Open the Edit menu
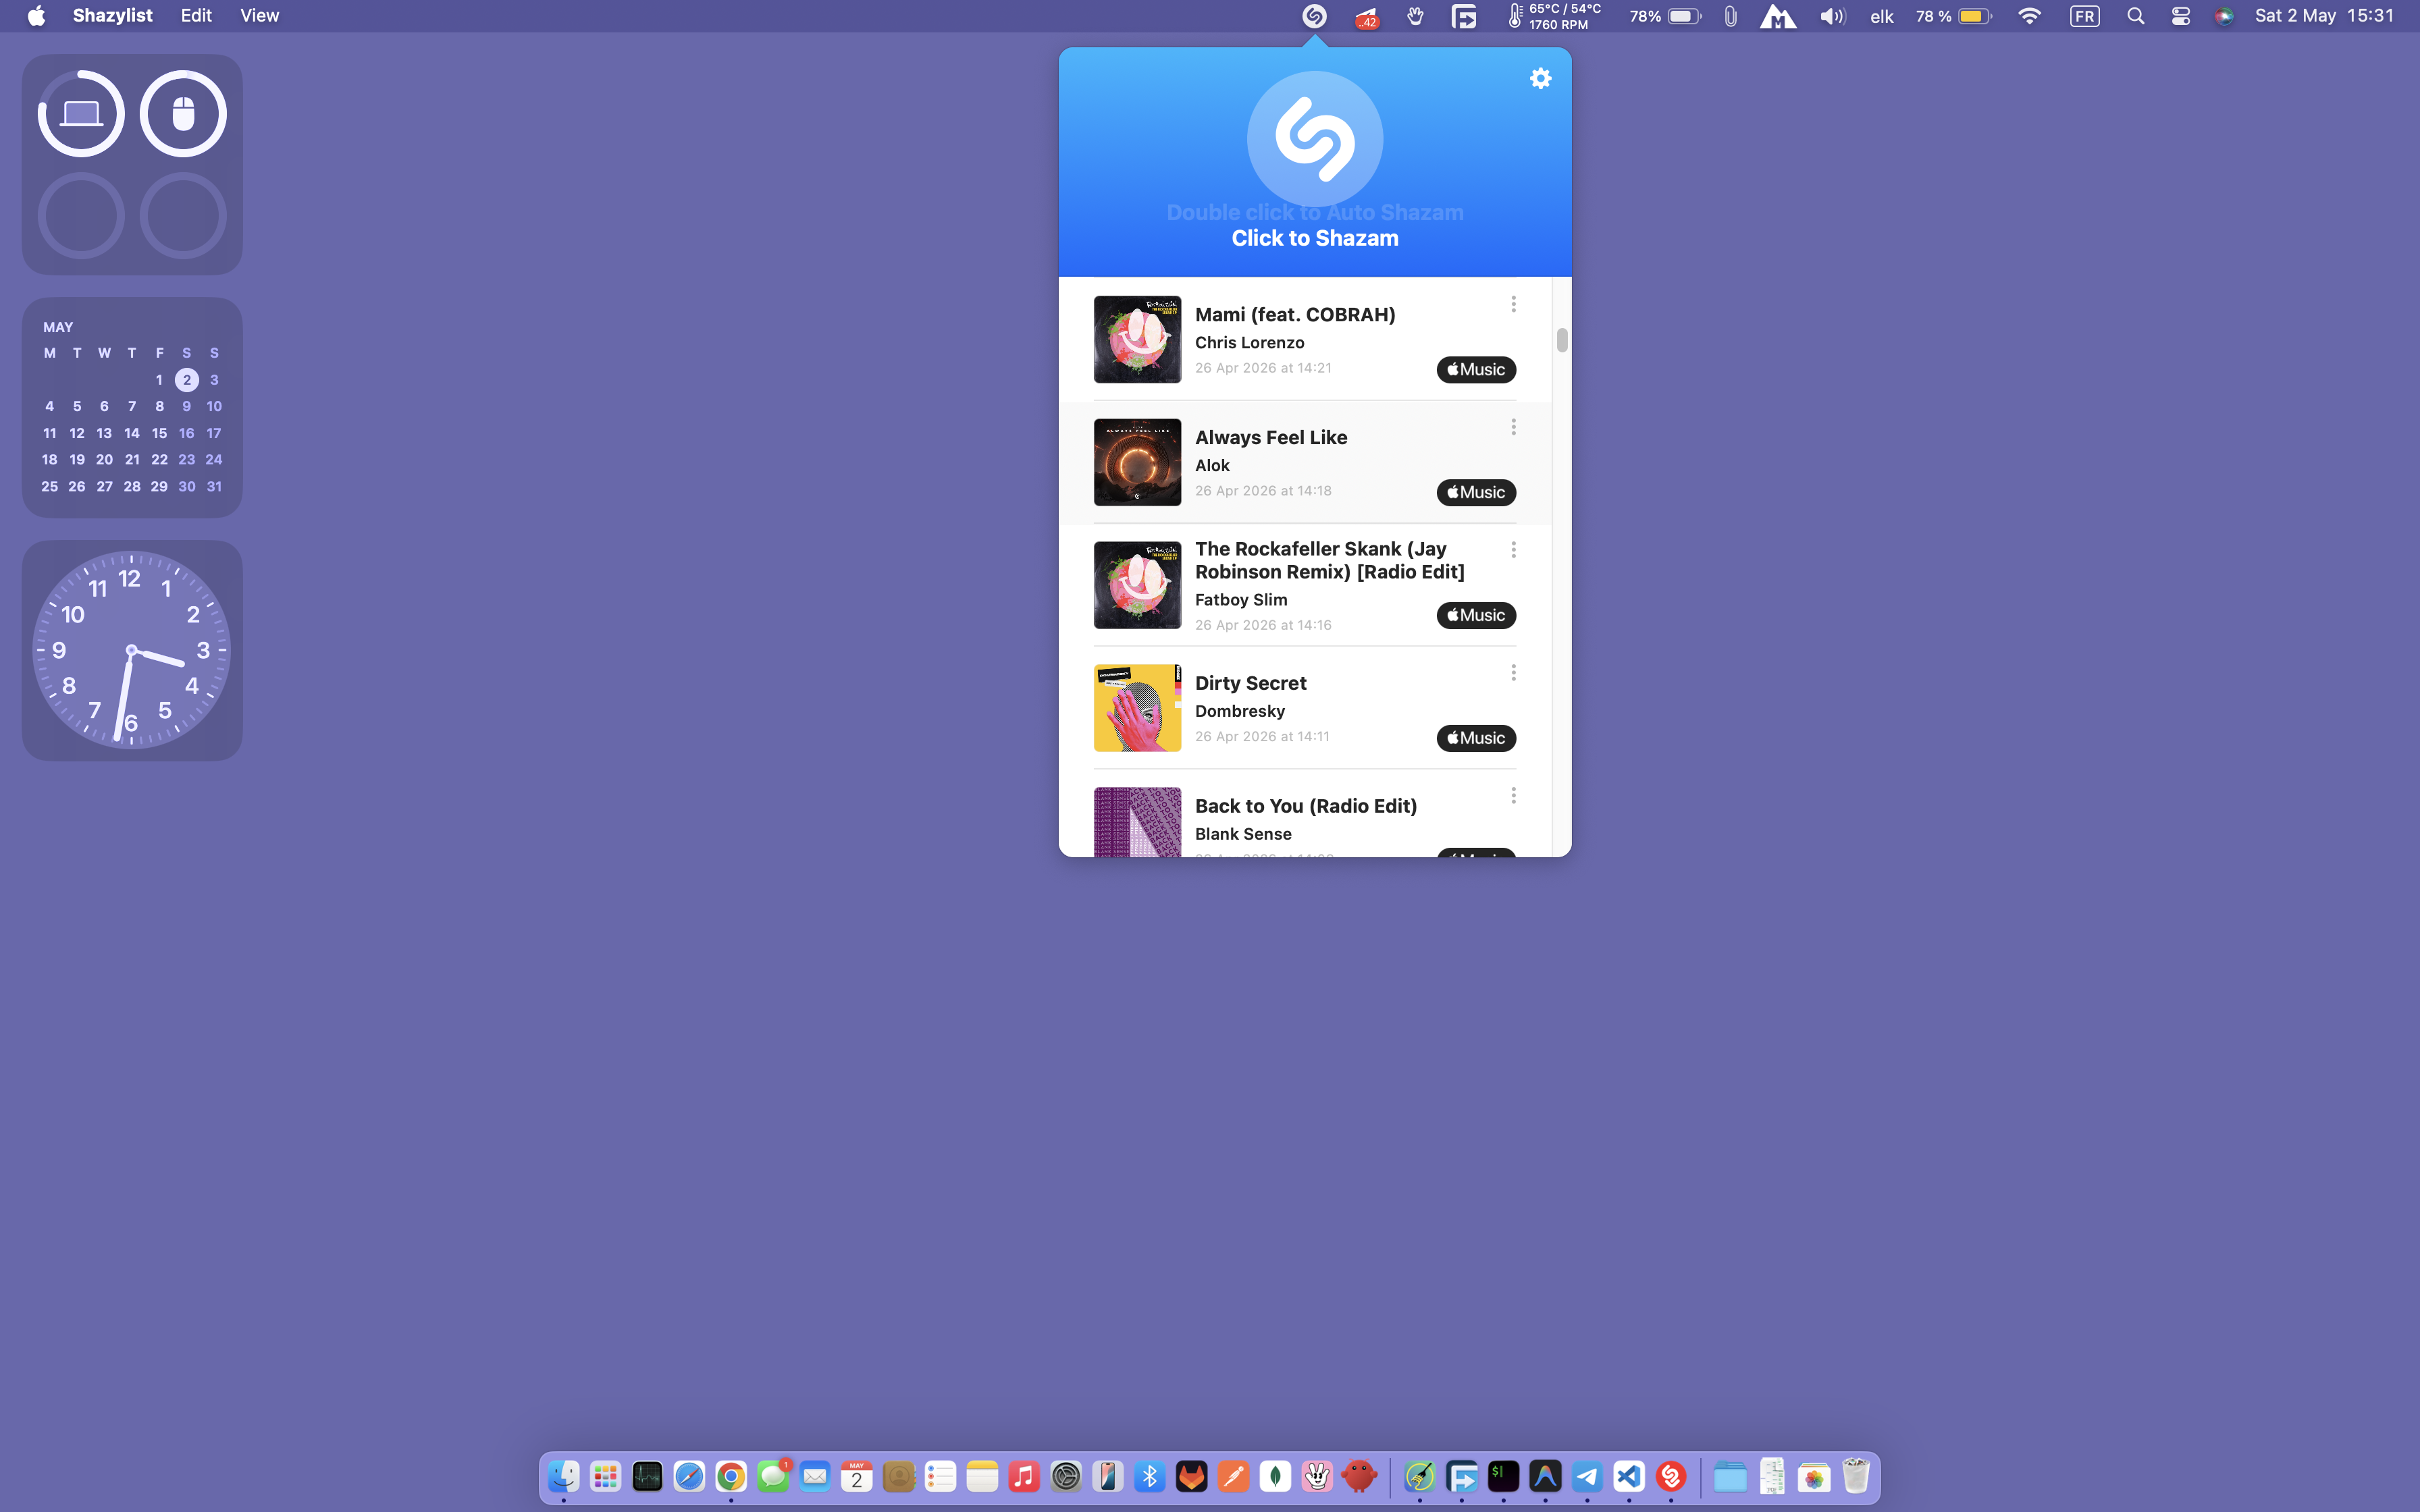The width and height of the screenshot is (2420, 1512). (x=196, y=16)
